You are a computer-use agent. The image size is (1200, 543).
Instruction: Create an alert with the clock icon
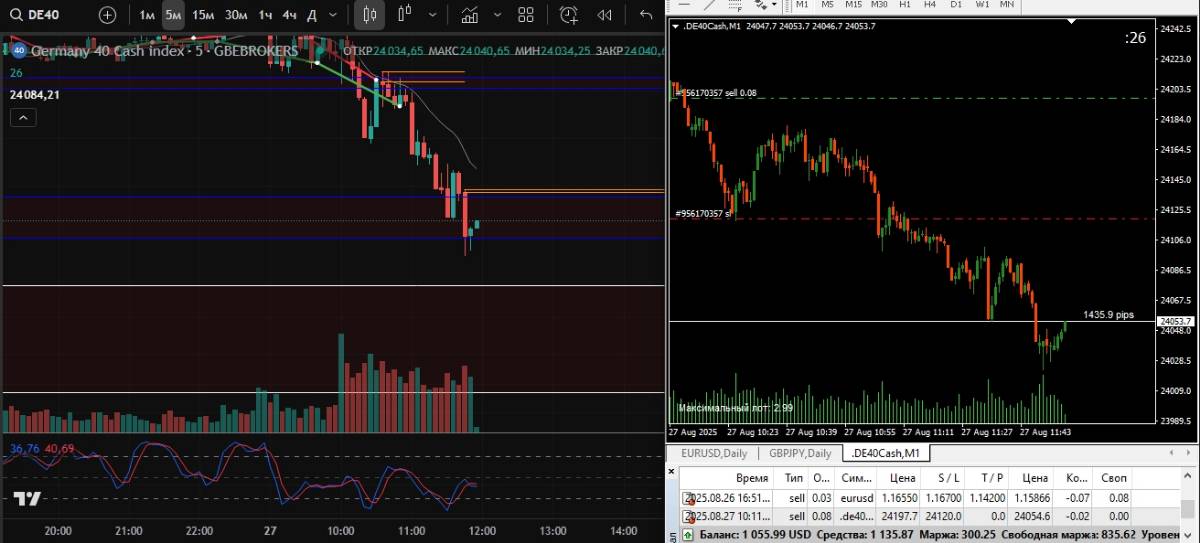569,15
